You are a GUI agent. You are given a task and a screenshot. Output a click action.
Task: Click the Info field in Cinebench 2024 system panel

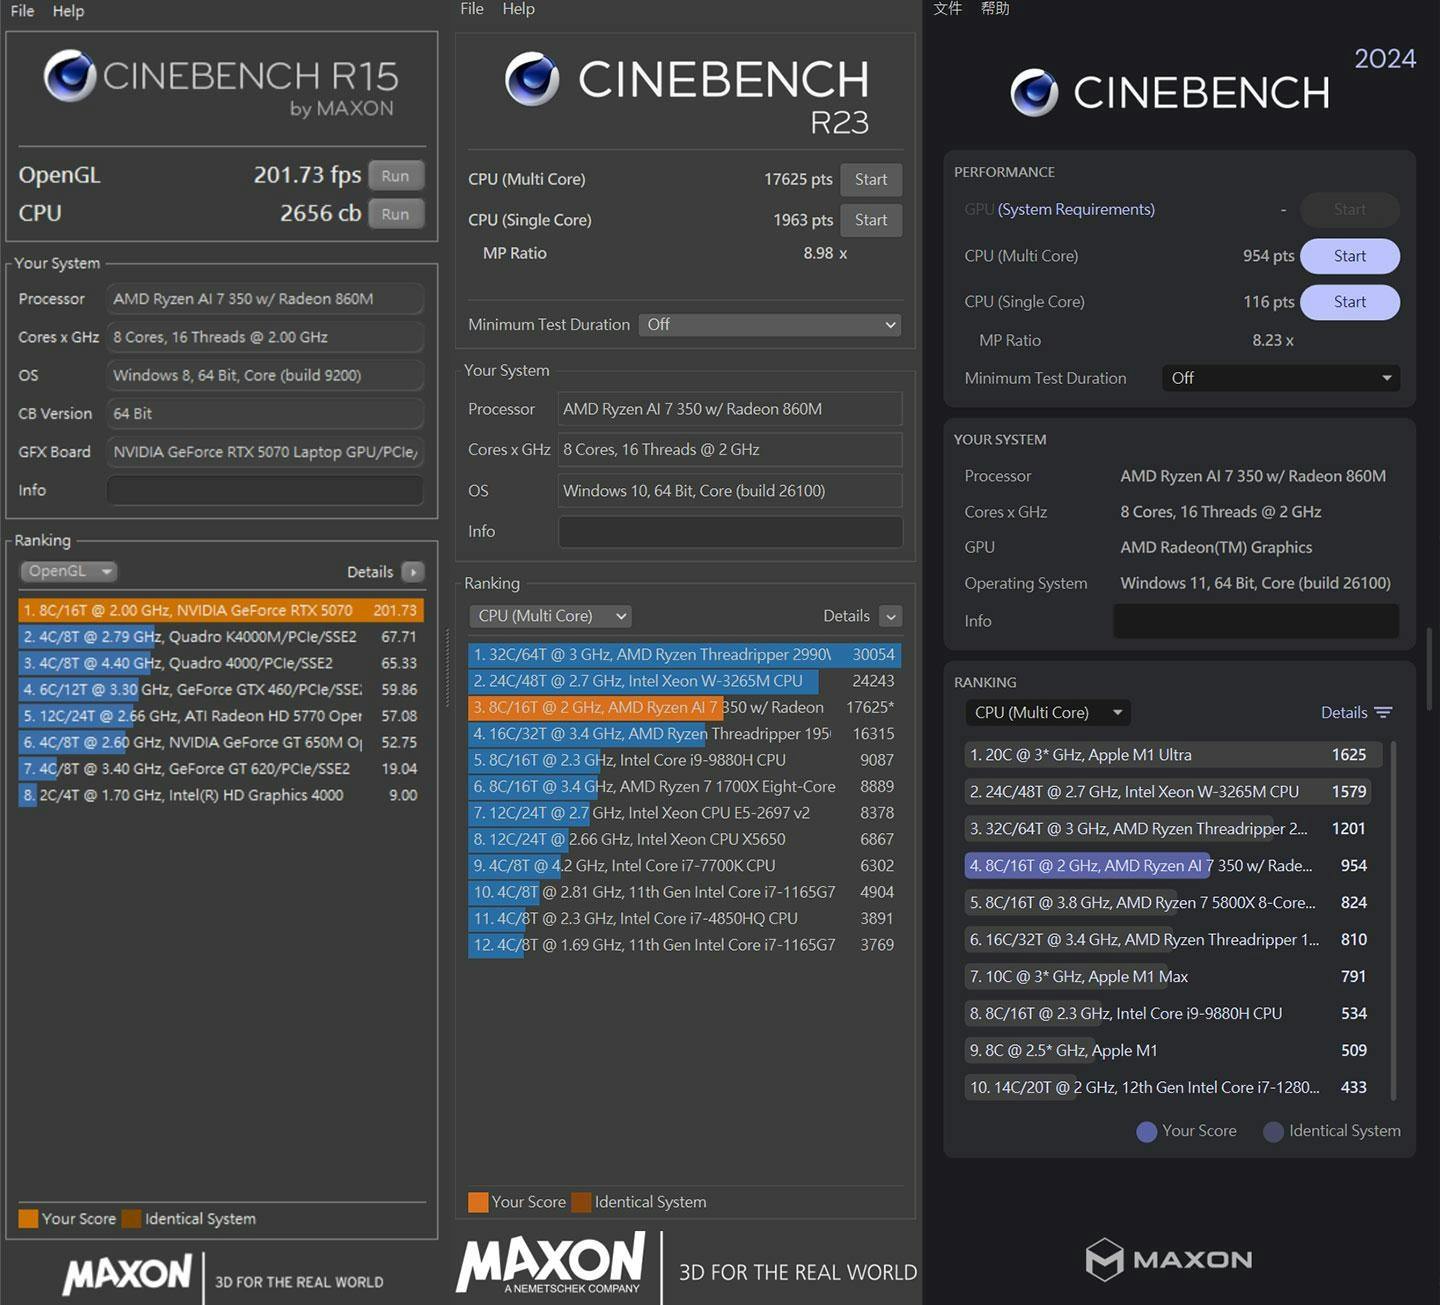(1256, 621)
